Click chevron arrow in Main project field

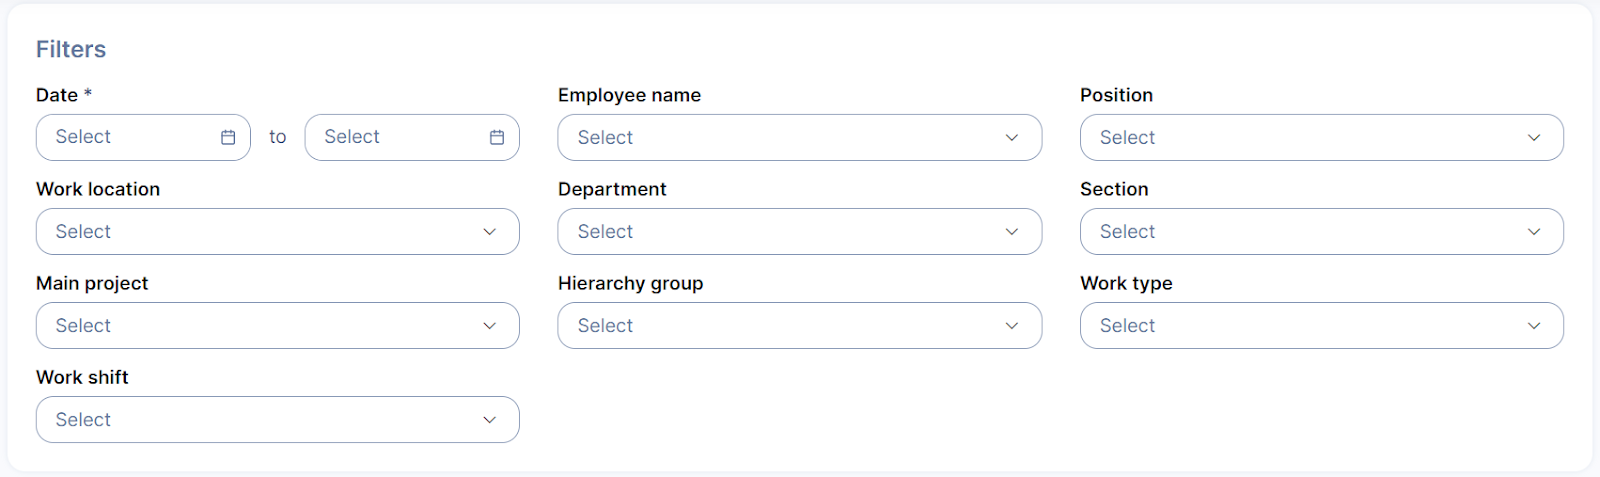[x=490, y=326]
